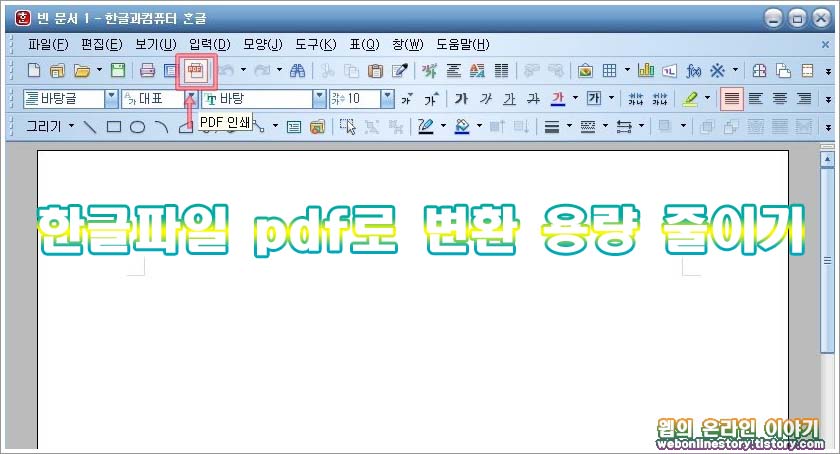The height and width of the screenshot is (454, 840).
Task: Select the ellipse drawing tool
Action: 138,127
